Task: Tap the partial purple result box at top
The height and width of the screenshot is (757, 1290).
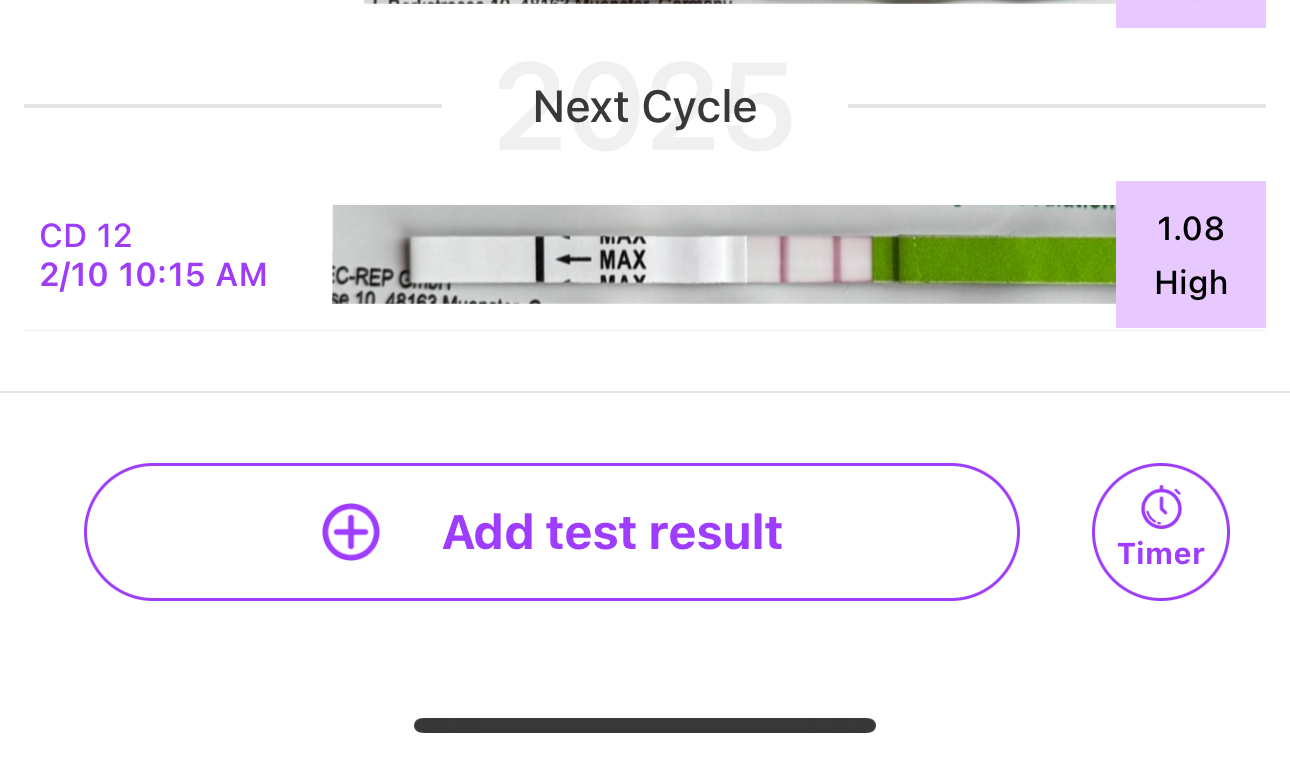Action: pos(1190,12)
